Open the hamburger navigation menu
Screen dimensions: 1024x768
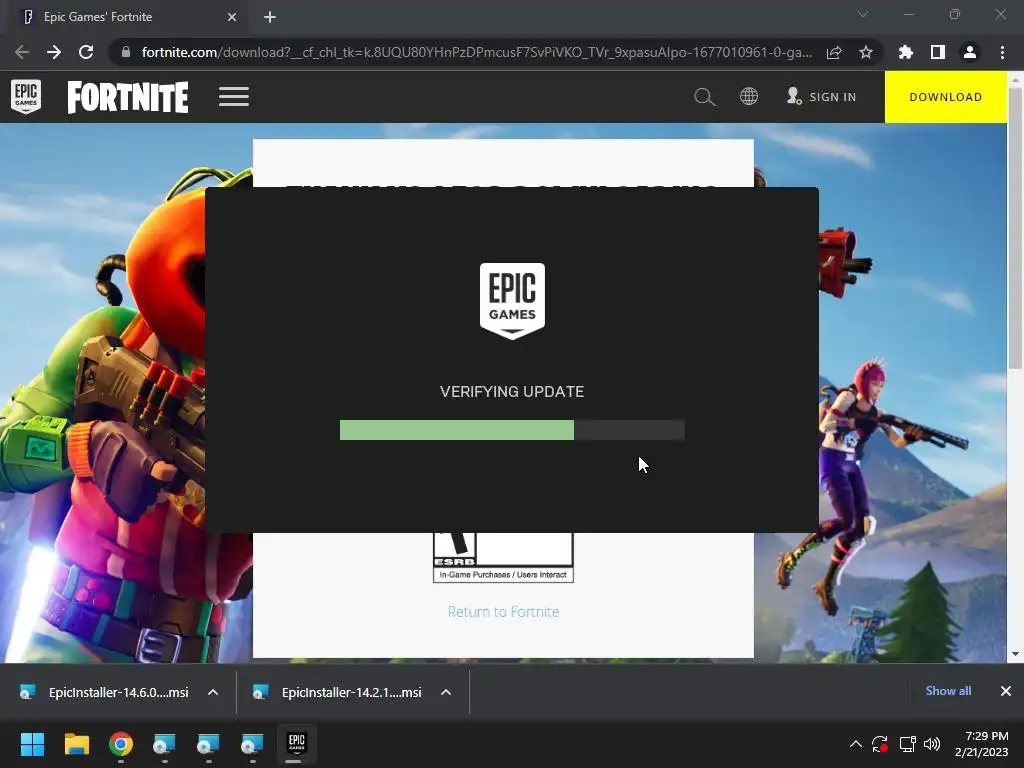(234, 97)
